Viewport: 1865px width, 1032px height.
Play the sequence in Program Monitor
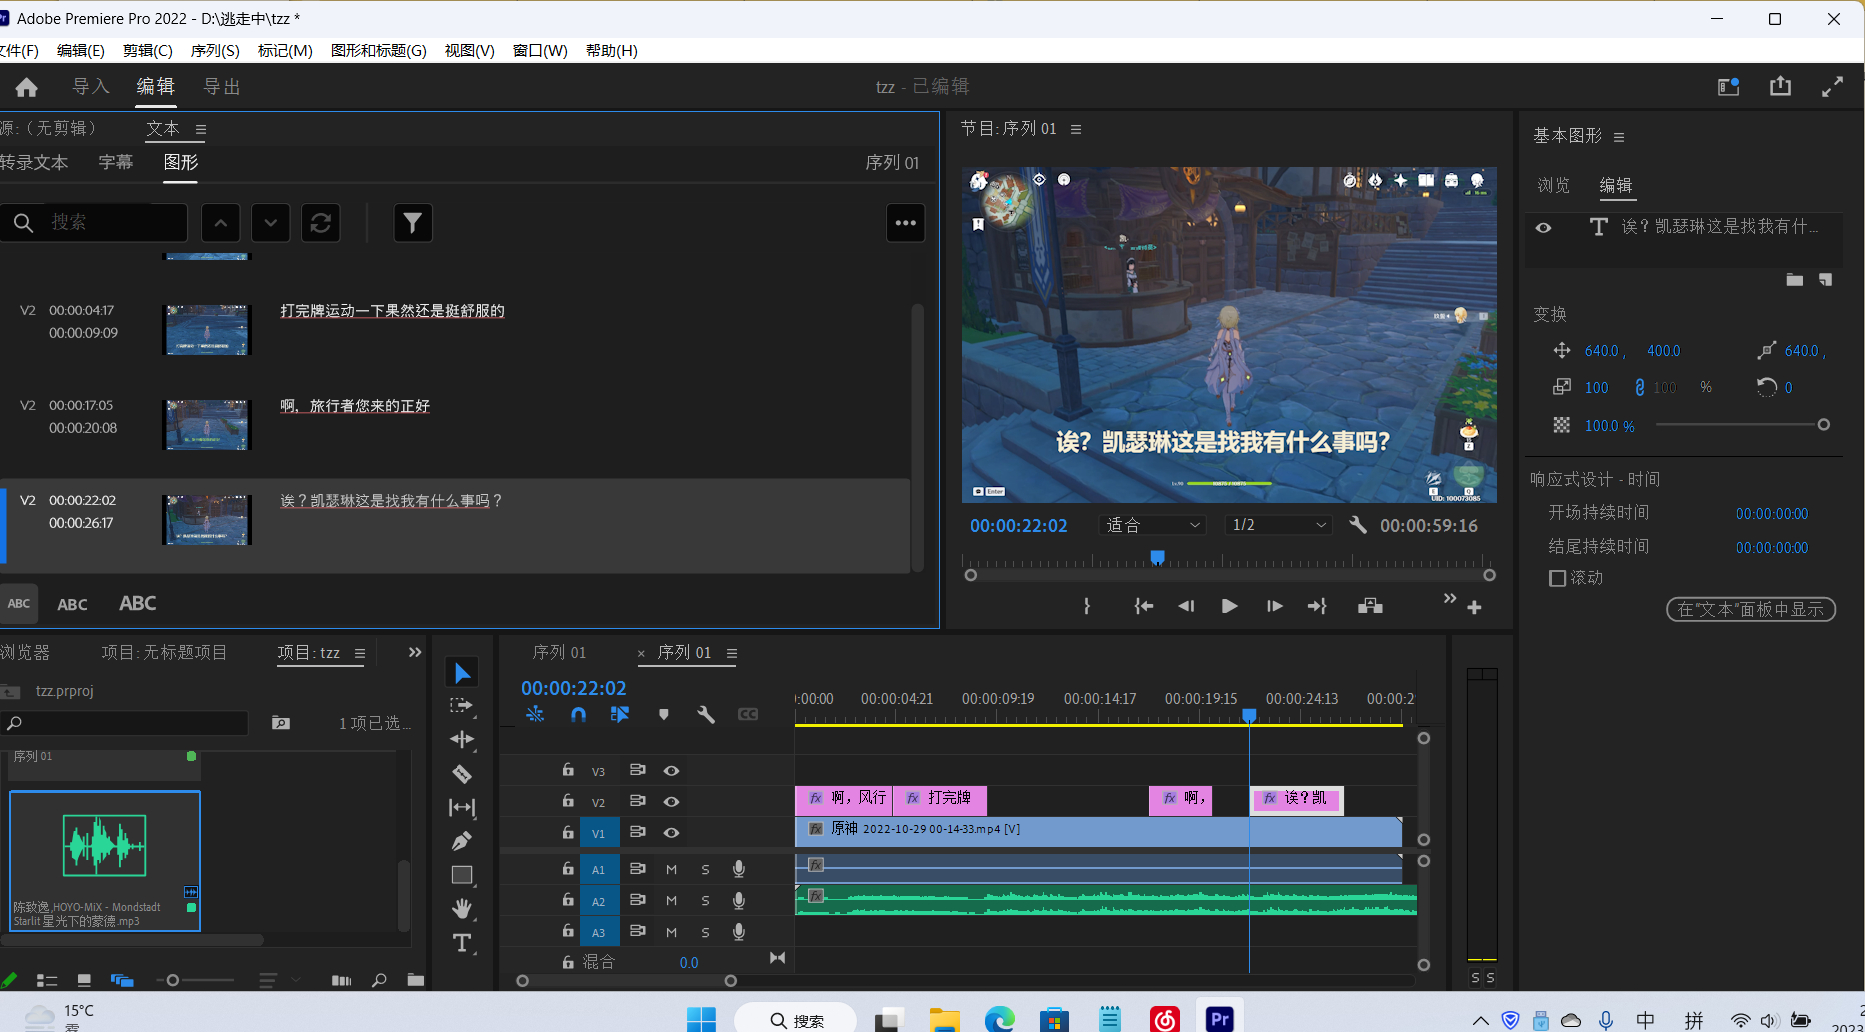tap(1229, 606)
